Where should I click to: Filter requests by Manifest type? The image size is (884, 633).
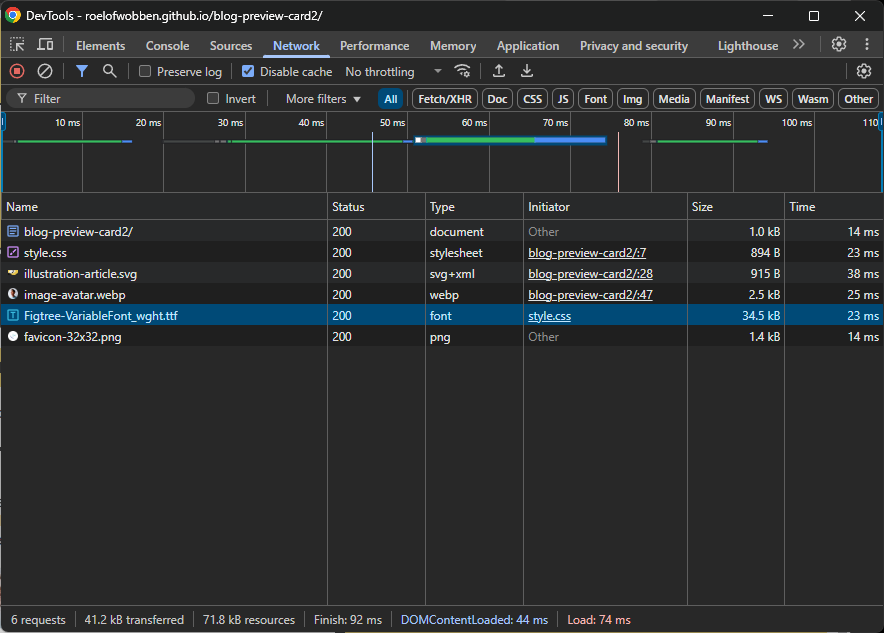727,99
